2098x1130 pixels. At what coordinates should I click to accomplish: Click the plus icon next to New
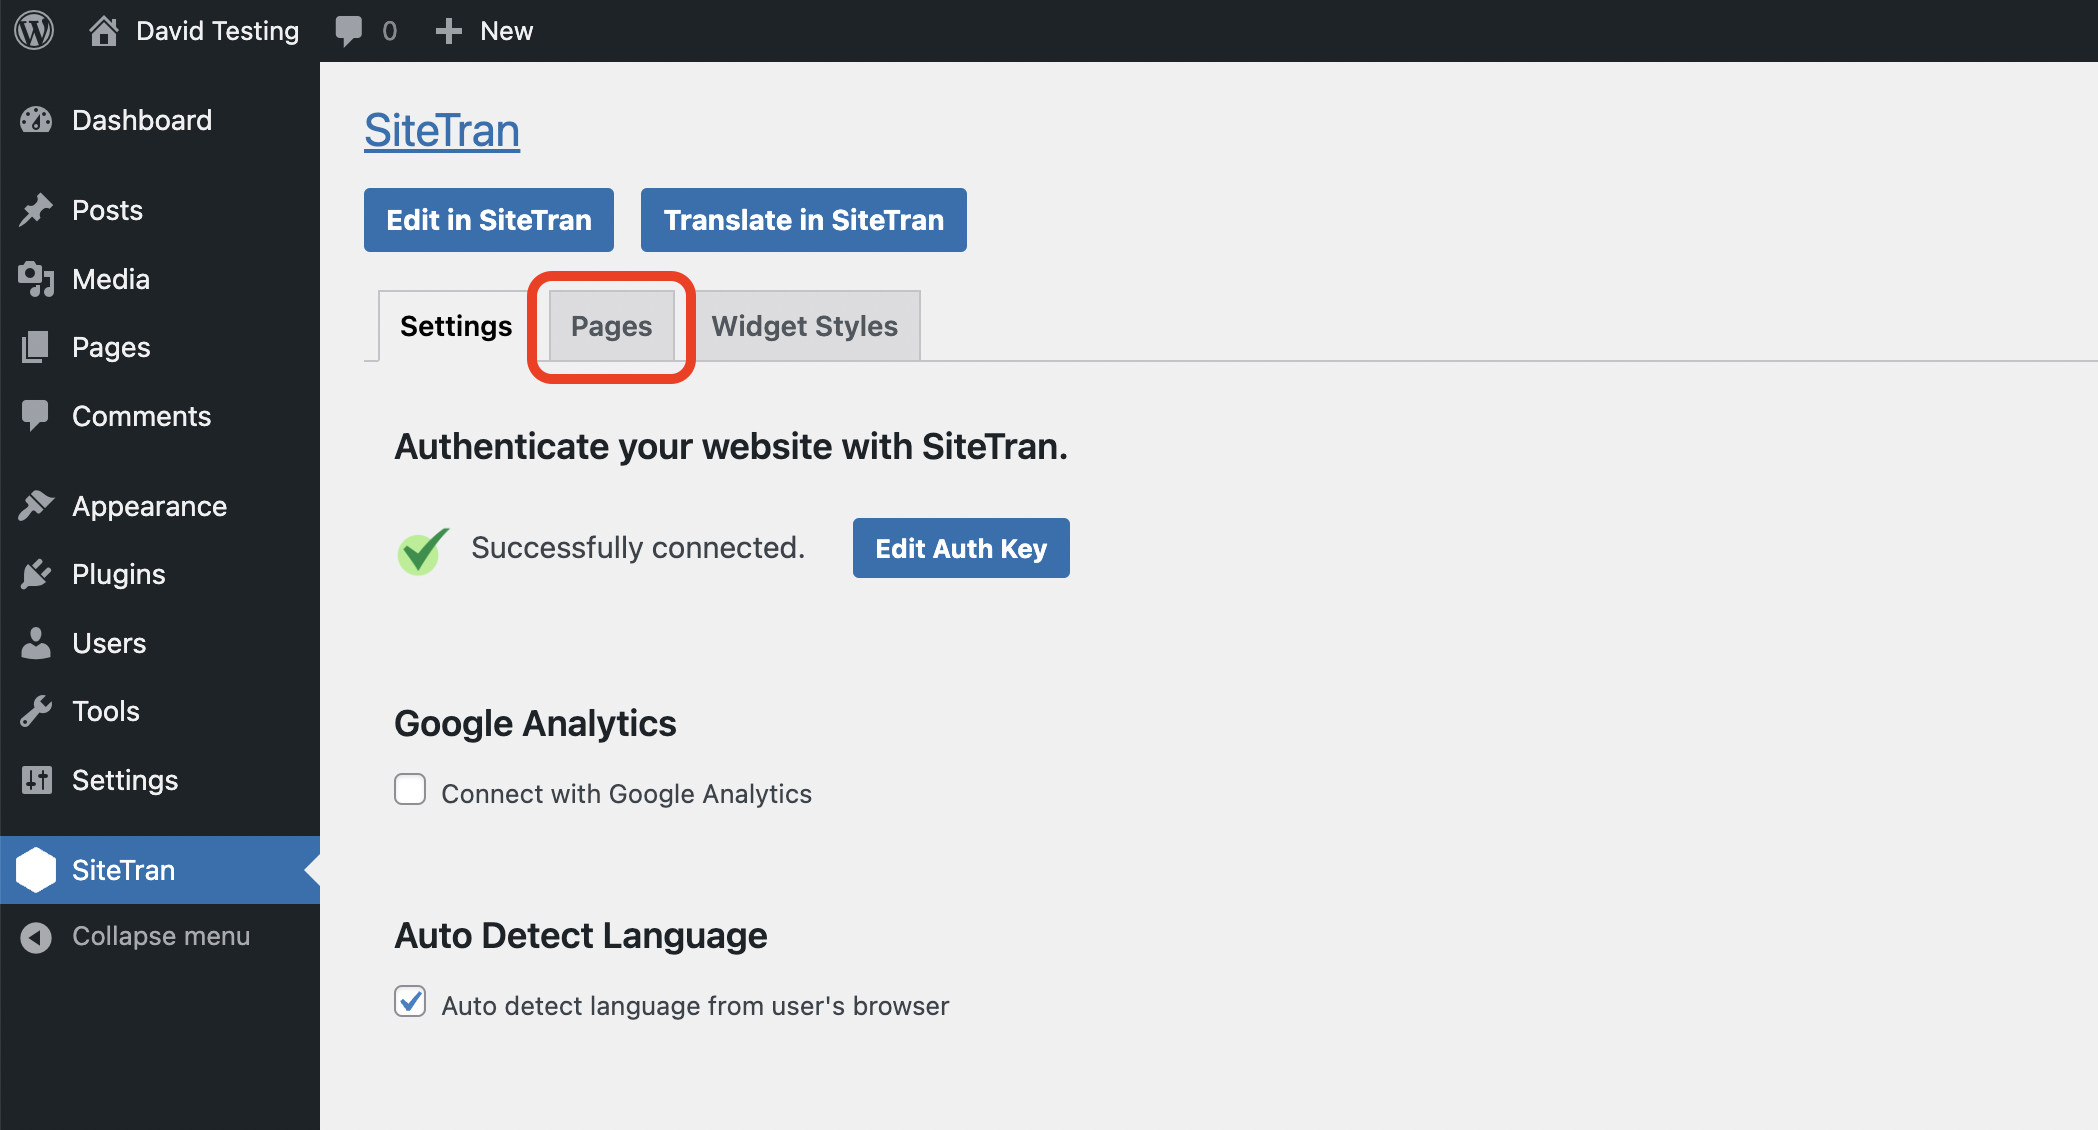click(x=449, y=31)
